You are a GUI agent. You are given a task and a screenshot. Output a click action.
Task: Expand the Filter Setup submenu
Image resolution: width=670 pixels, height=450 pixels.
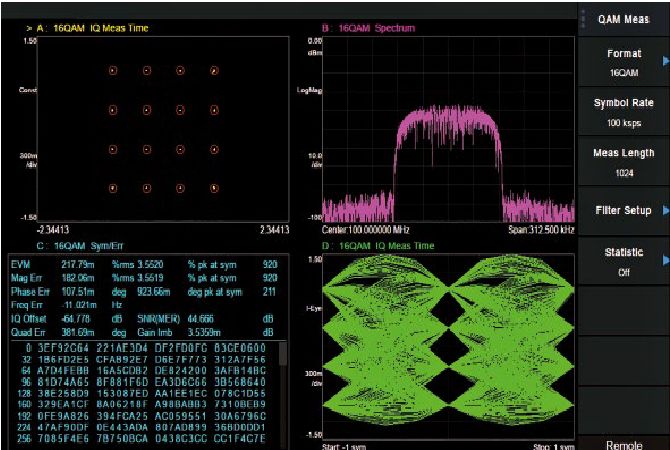(624, 210)
